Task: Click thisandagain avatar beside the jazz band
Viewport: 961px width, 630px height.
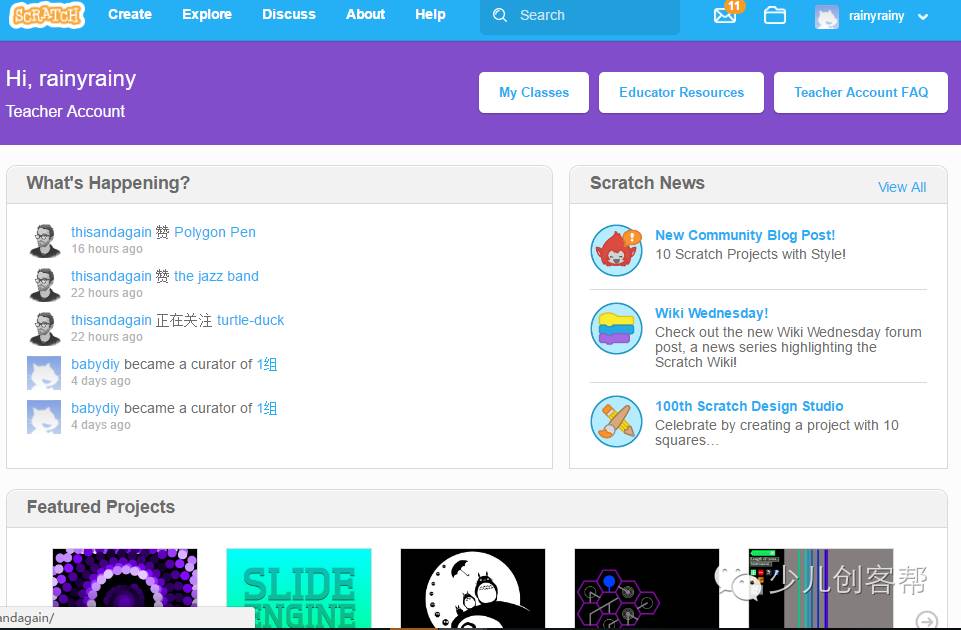Action: point(44,285)
